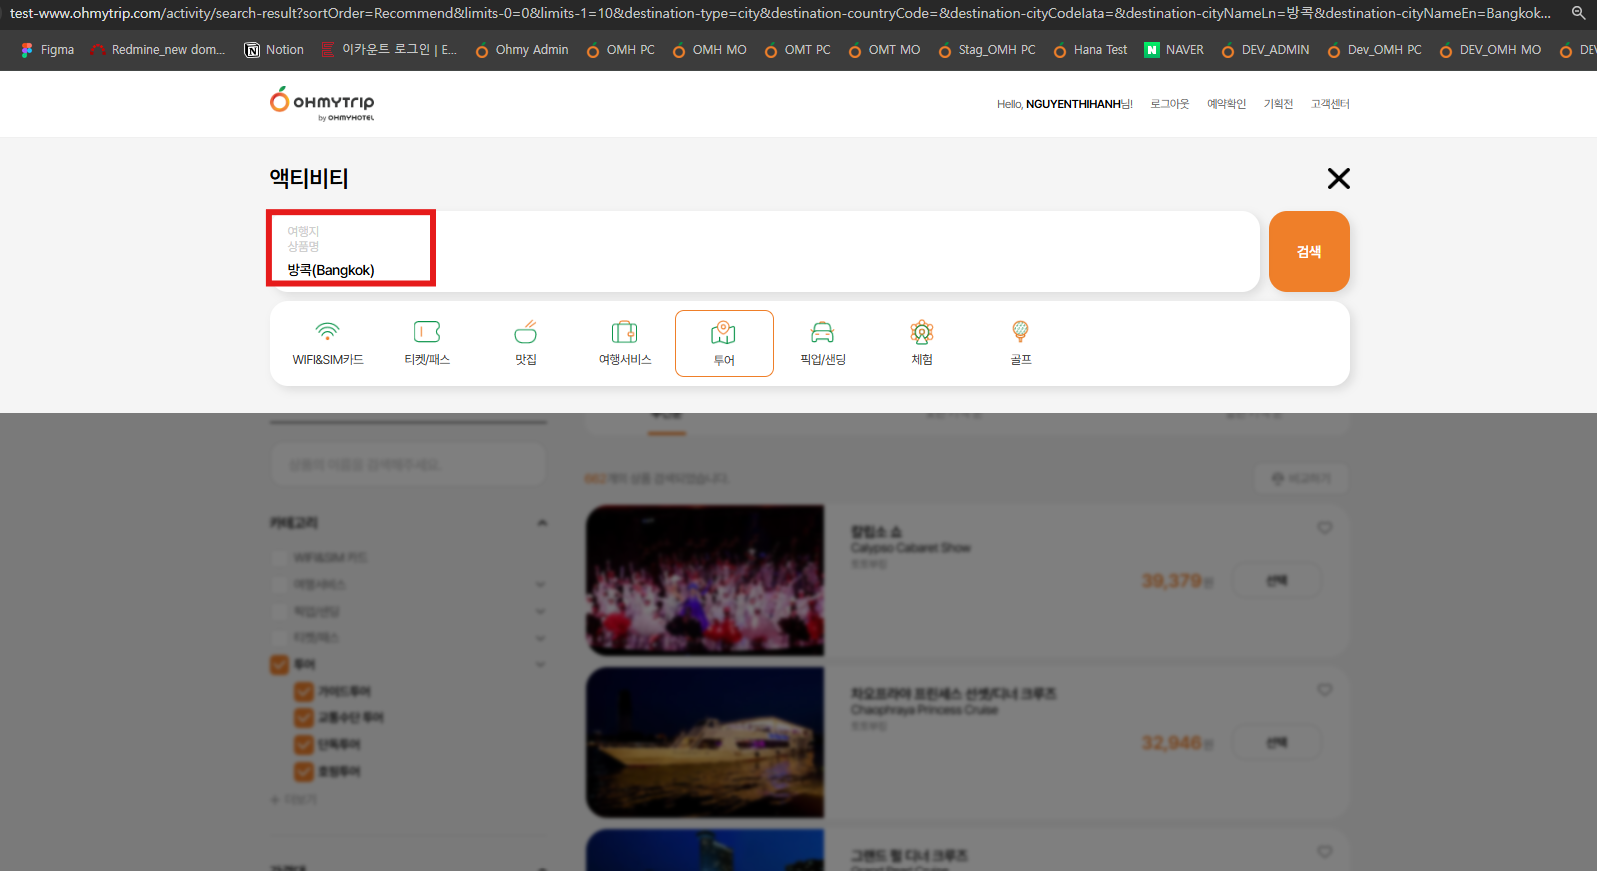1597x871 pixels.
Task: Close the 액티비티 search panel with X
Action: coord(1338,178)
